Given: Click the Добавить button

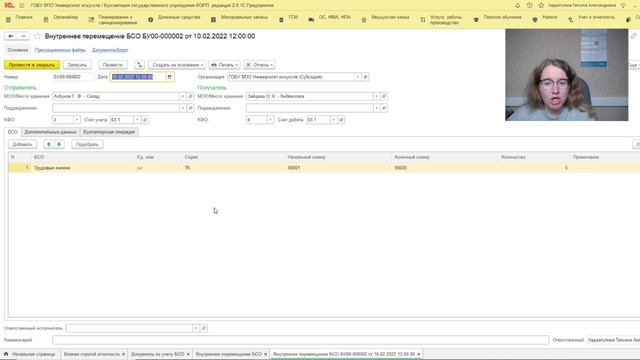Looking at the screenshot, I should tap(22, 144).
